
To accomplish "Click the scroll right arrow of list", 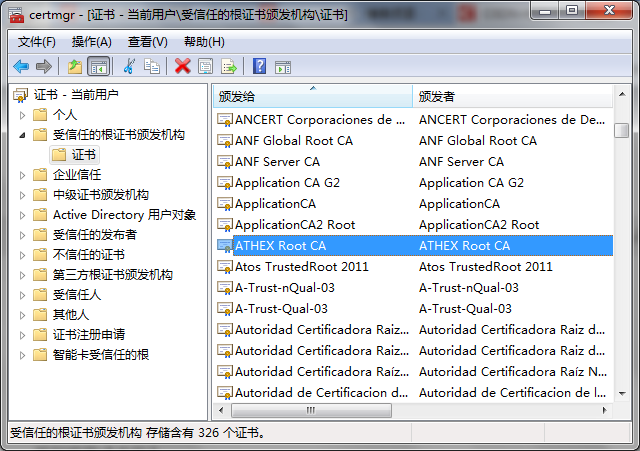I will [604, 410].
